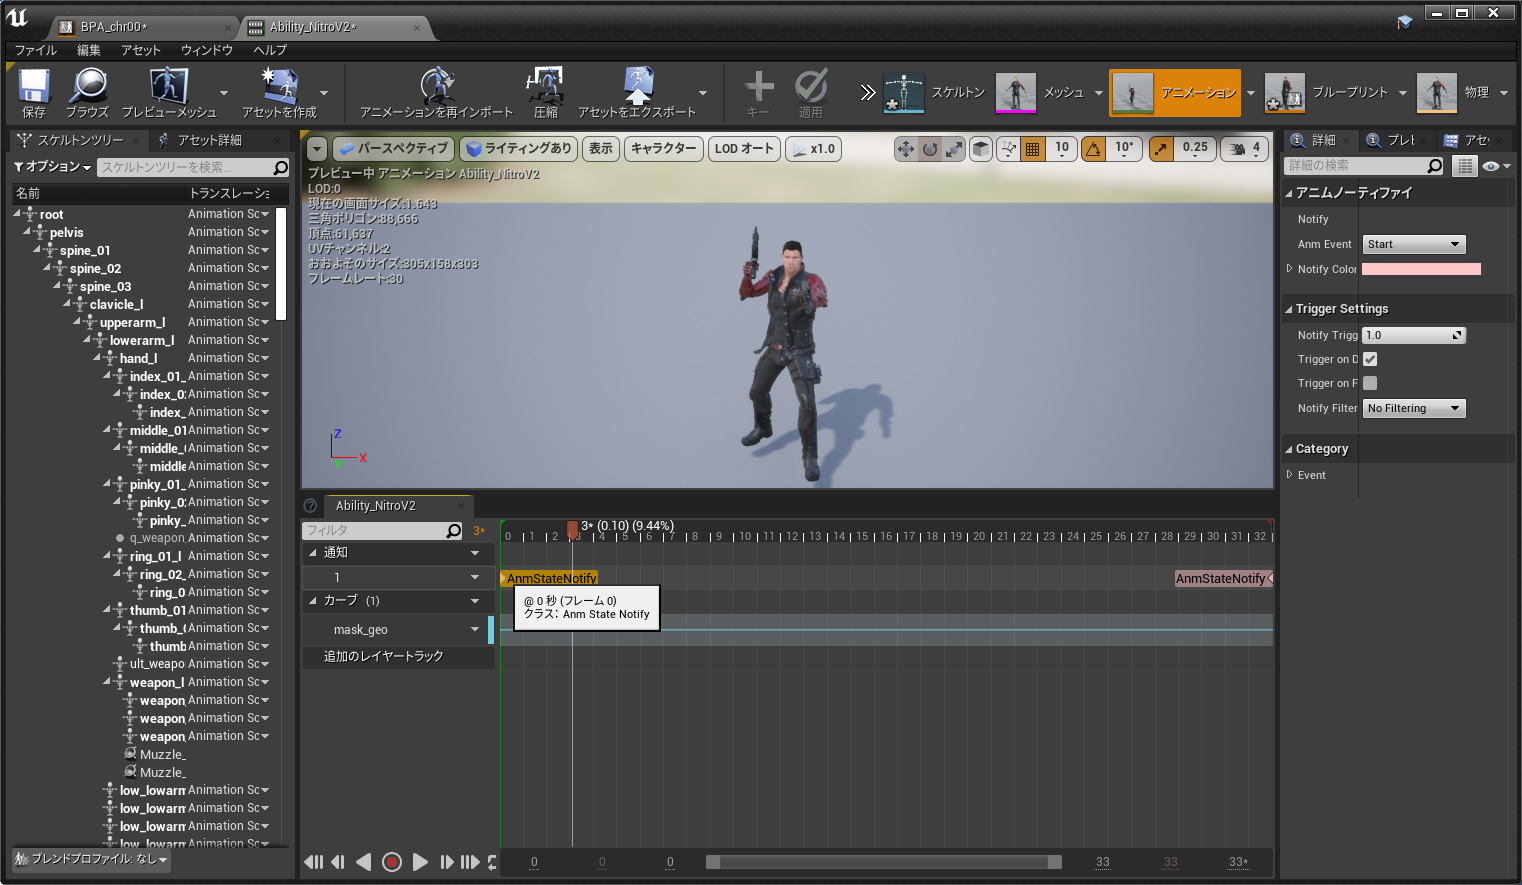Click the property matrix grid icon in Details
Screen dimensions: 1522x885
[1464, 166]
